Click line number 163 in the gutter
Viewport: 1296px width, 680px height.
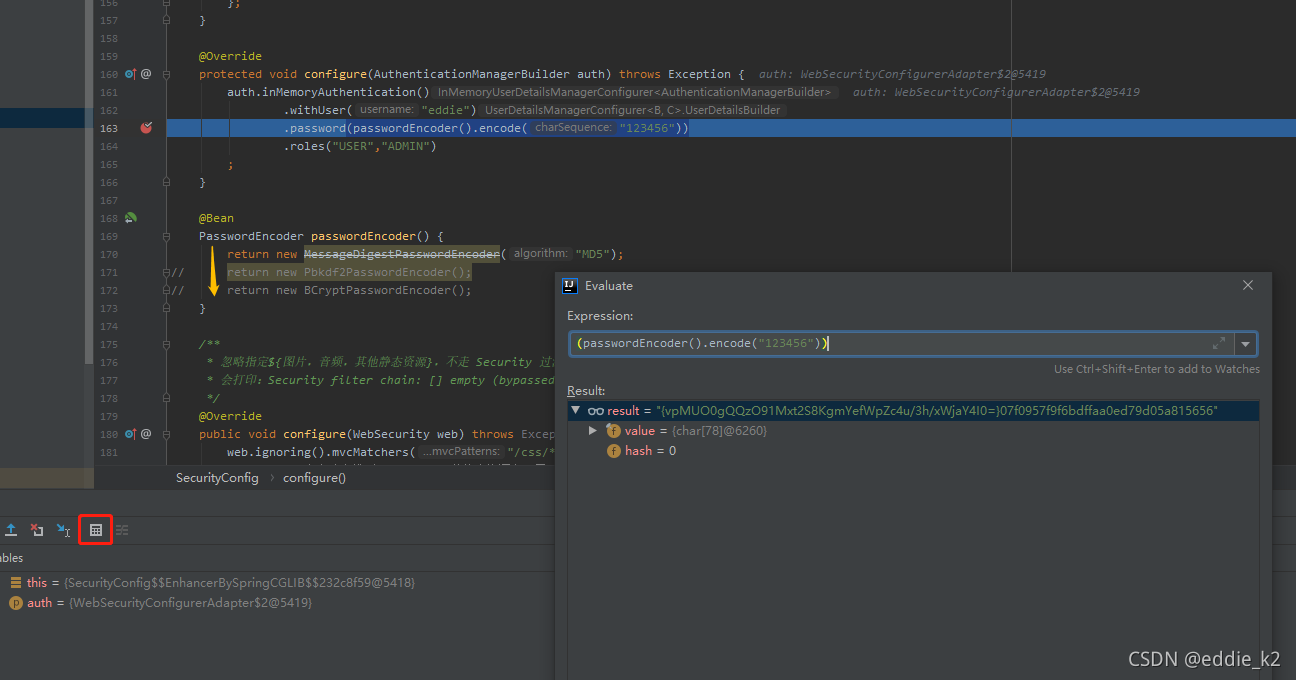(108, 128)
